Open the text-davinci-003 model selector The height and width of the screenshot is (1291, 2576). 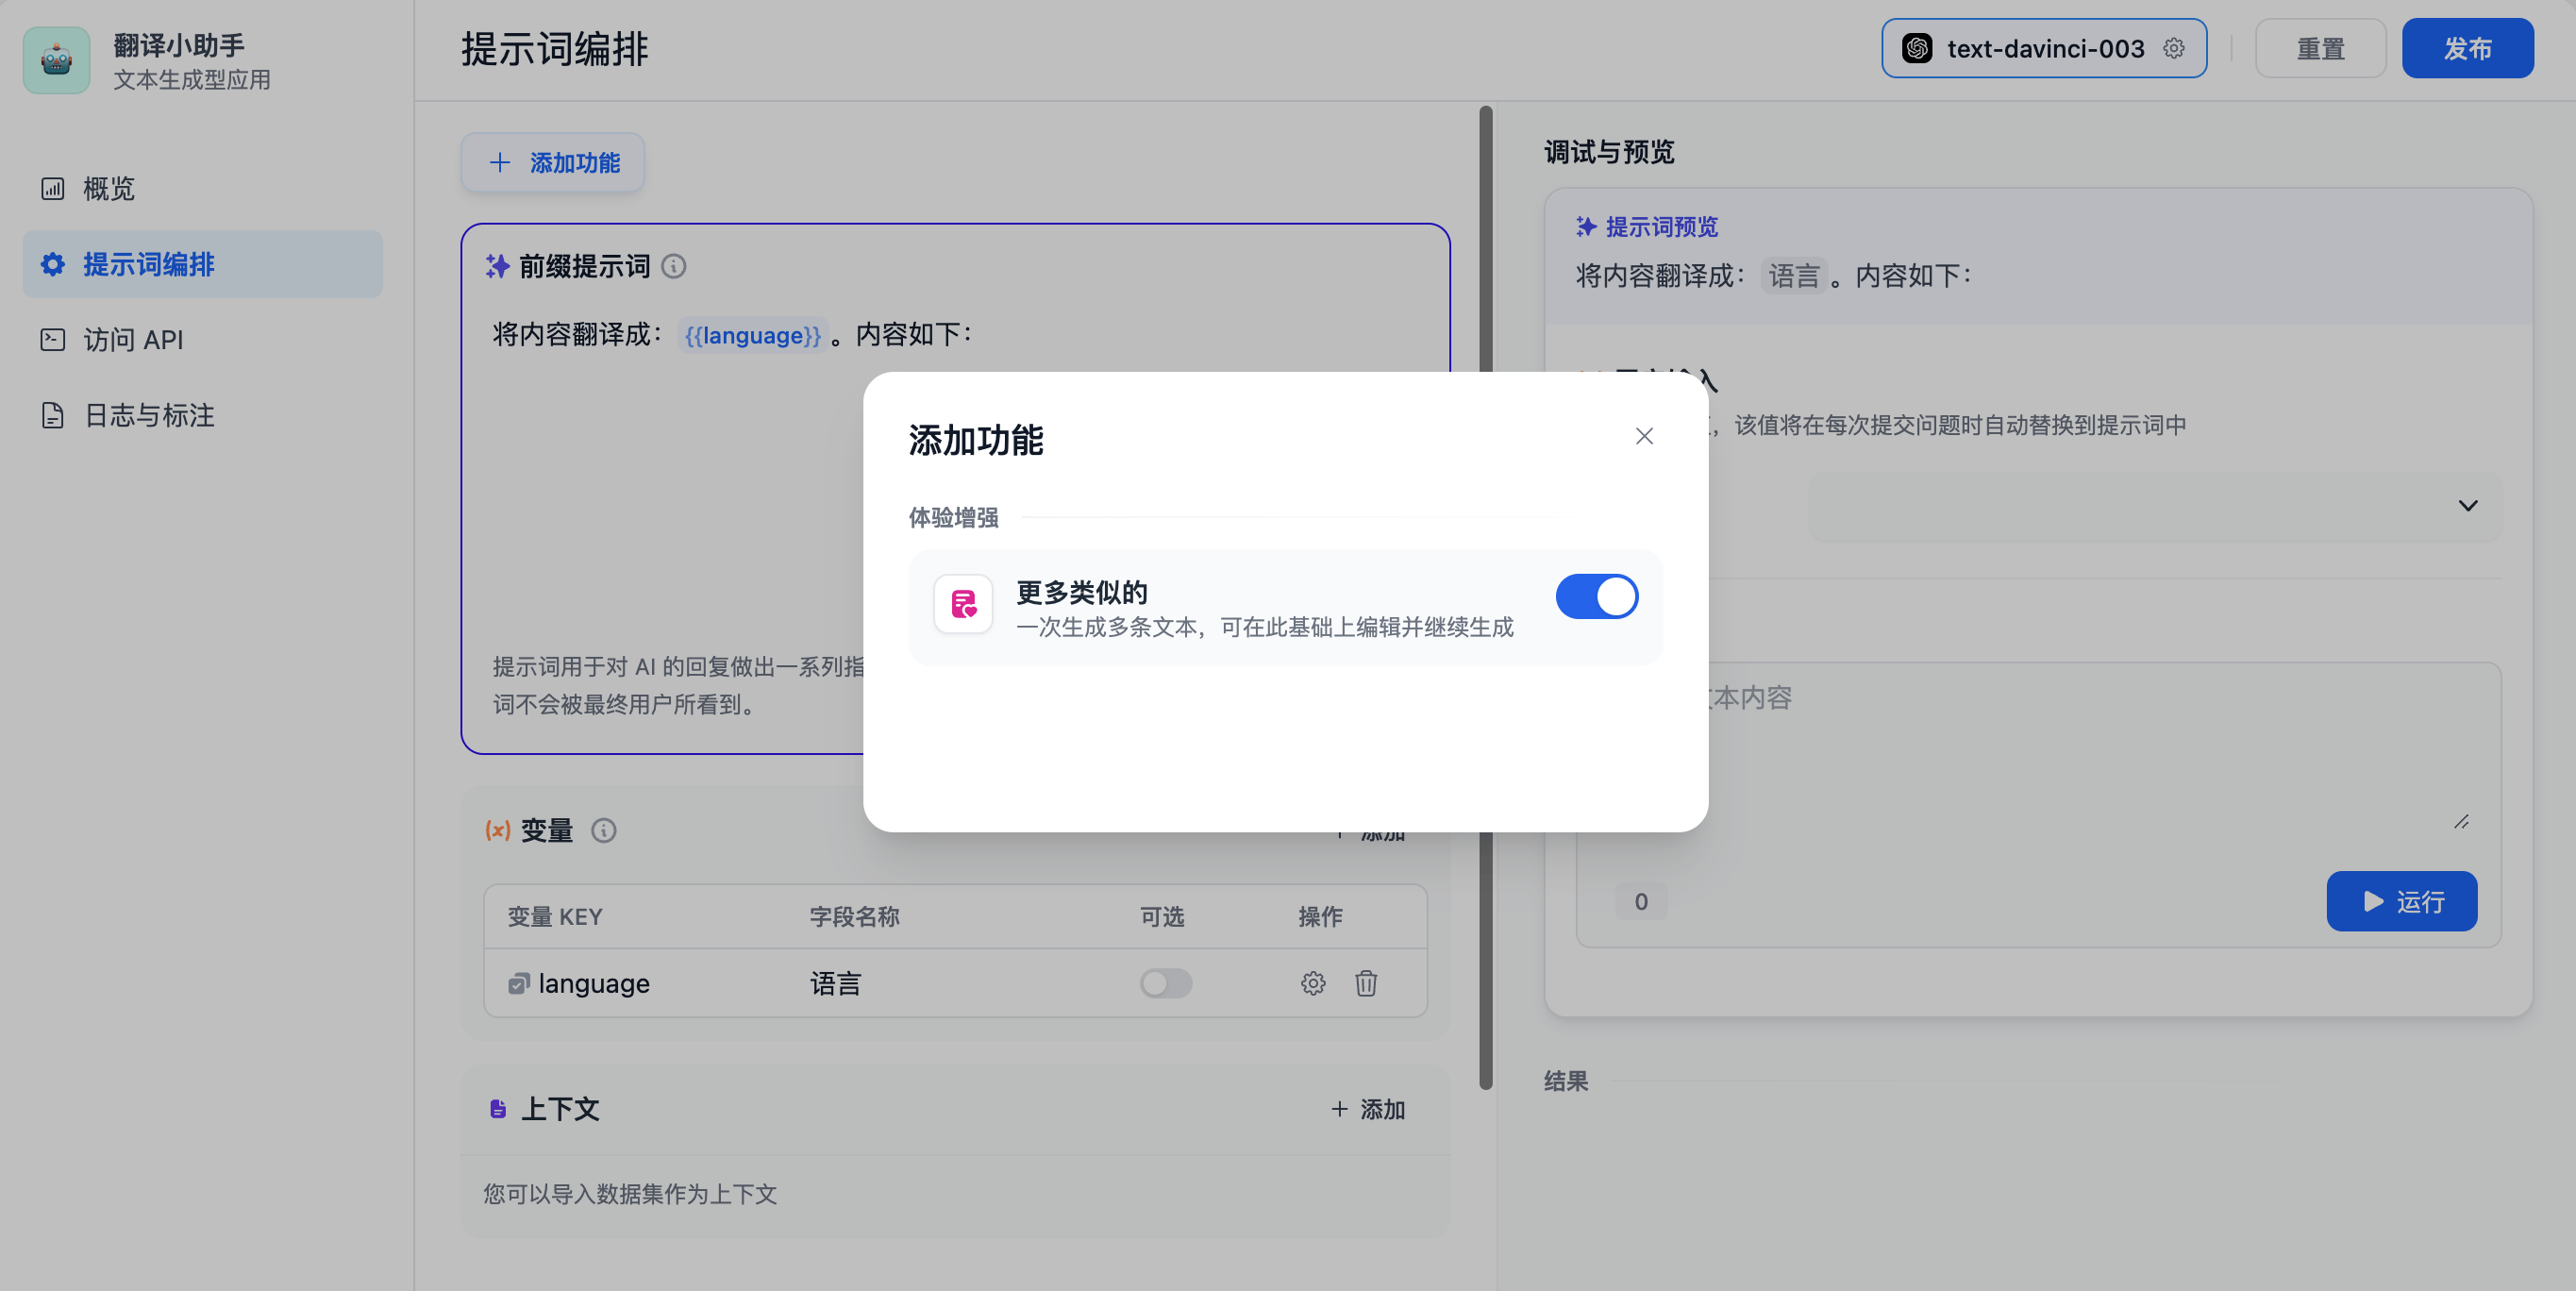[2030, 48]
